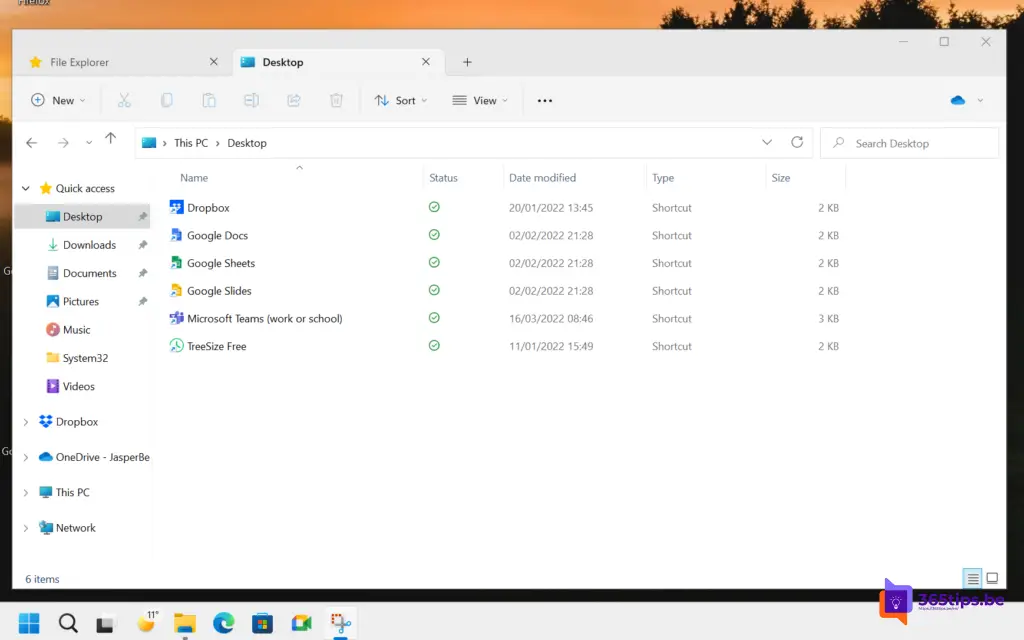Select the Google Sheets shortcut icon

[176, 263]
